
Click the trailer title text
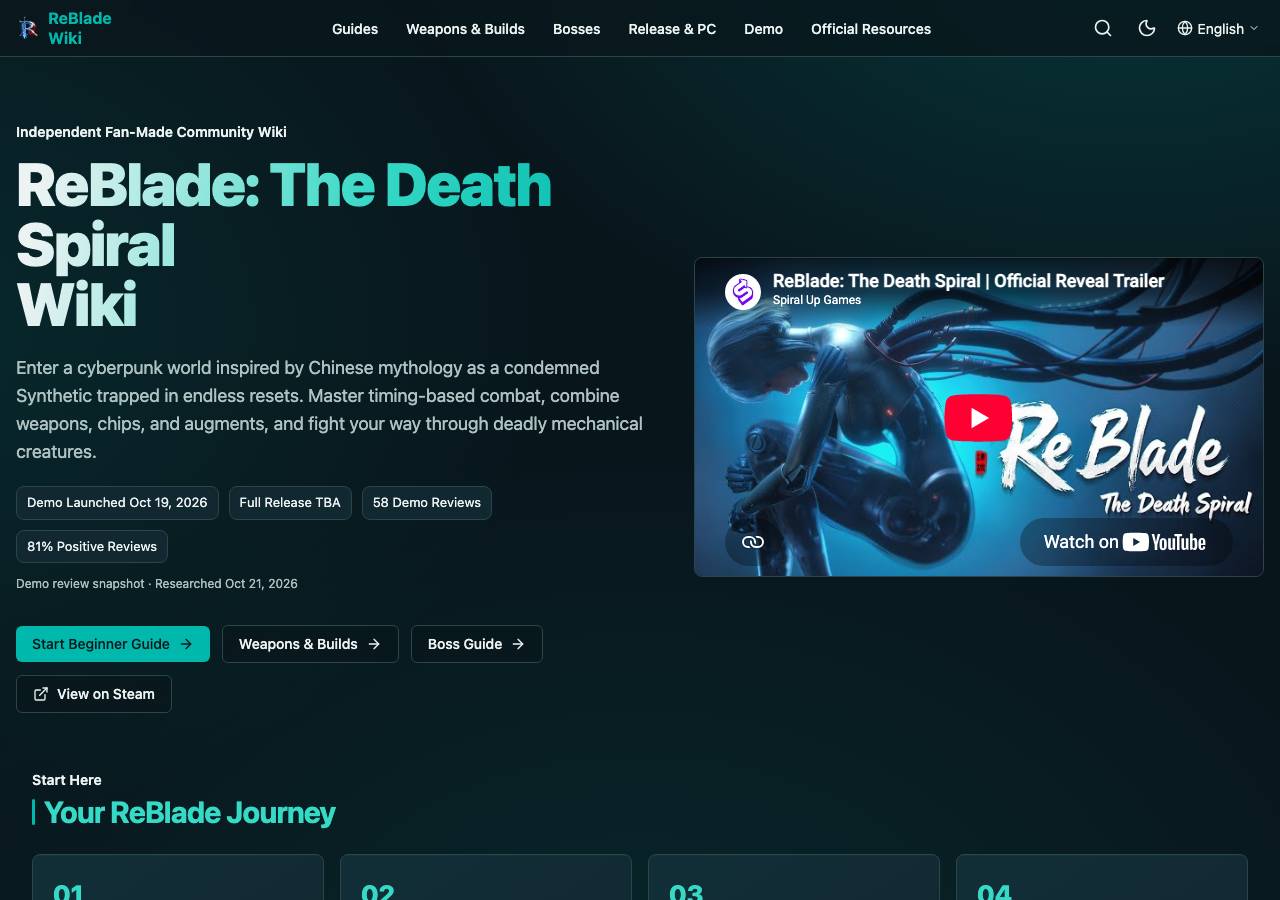[x=968, y=281]
